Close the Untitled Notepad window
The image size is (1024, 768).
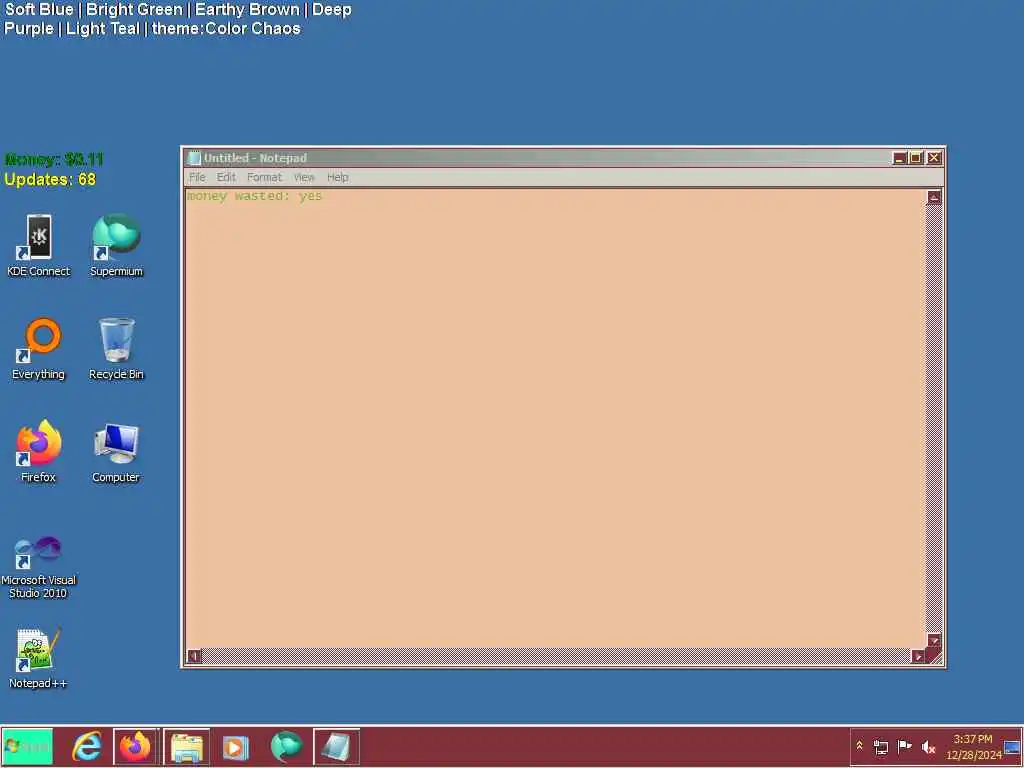934,158
